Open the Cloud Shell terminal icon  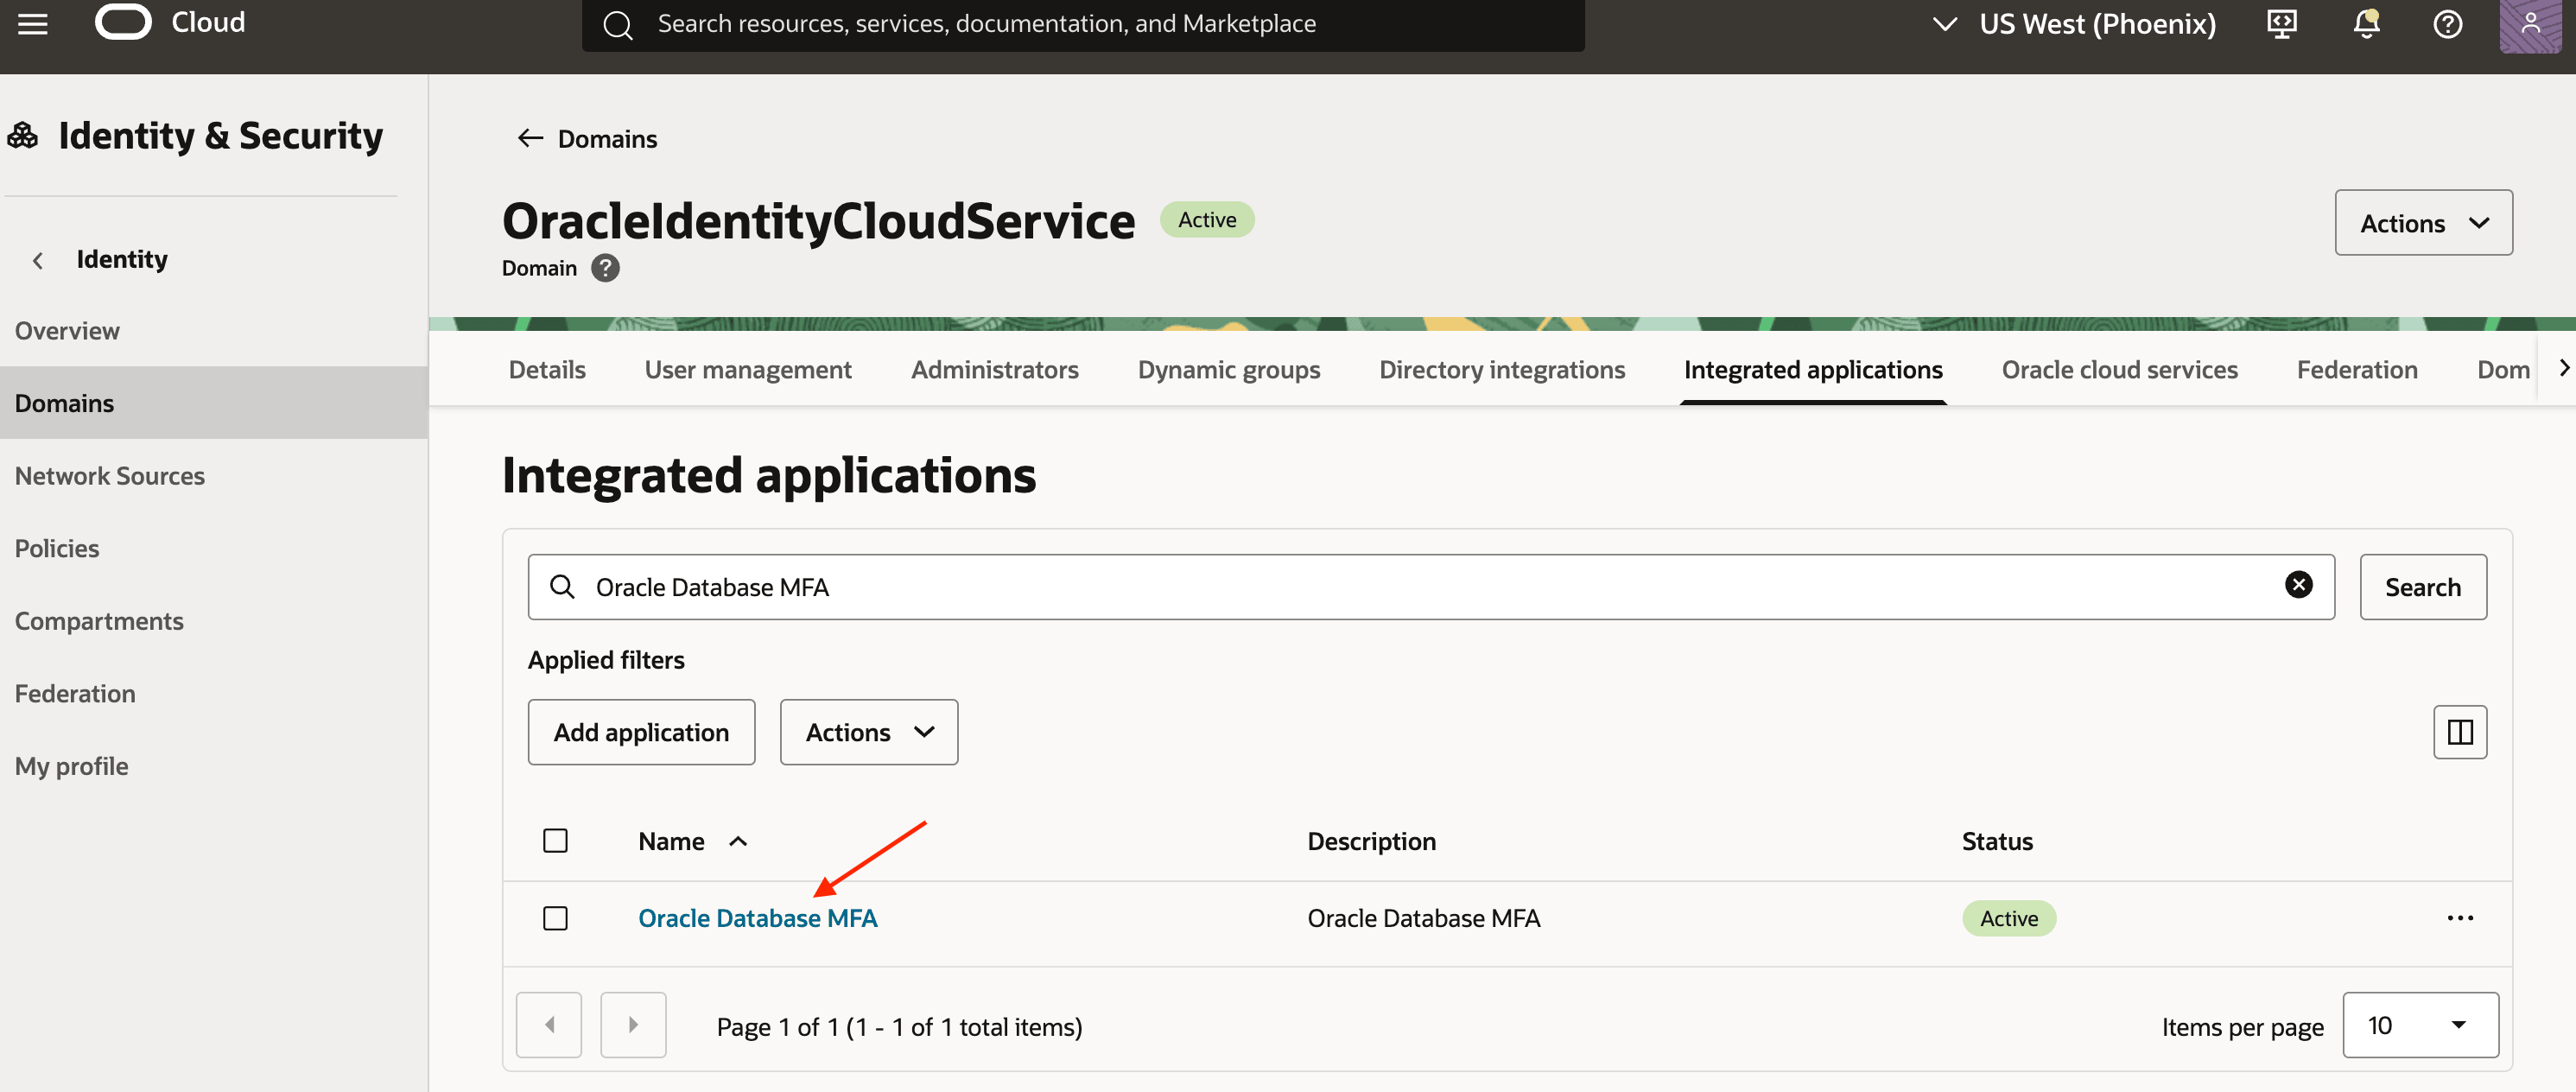2281,24
